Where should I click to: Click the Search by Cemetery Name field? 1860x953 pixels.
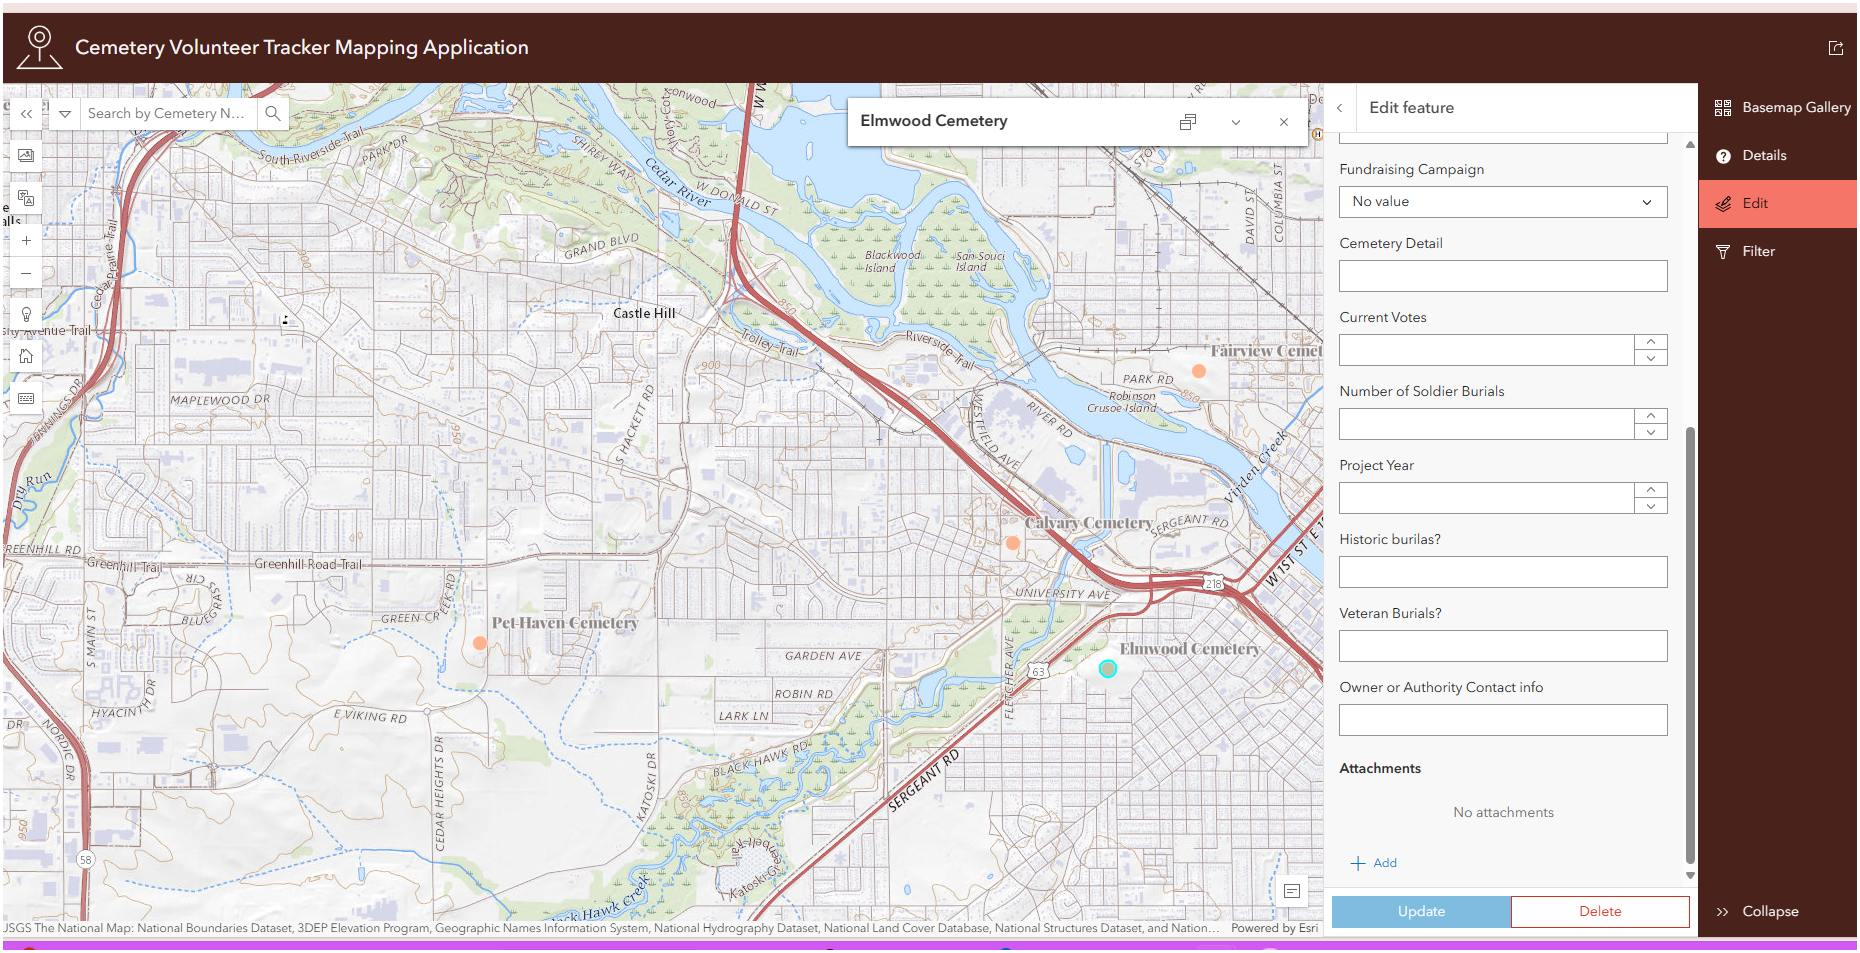167,114
